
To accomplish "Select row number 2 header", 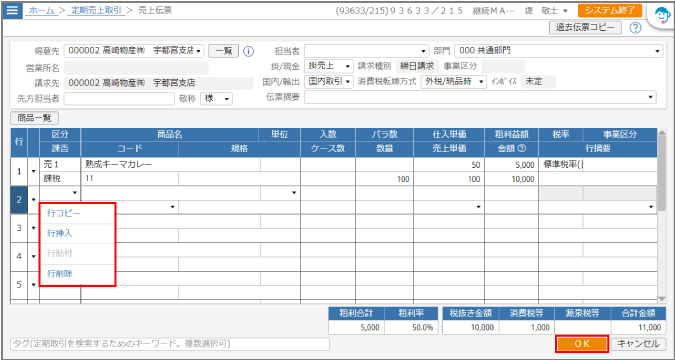I will 19,200.
